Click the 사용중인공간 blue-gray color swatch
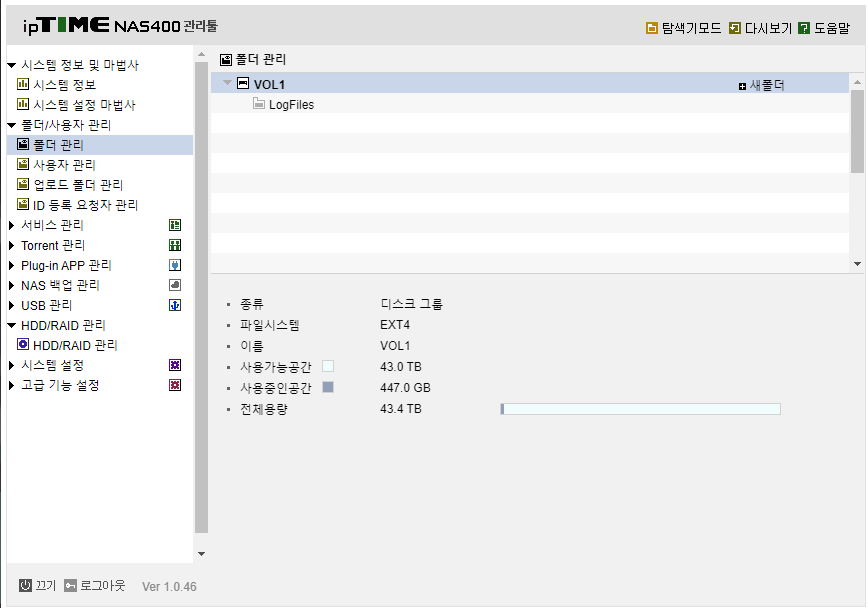The height and width of the screenshot is (608, 868). pos(328,387)
